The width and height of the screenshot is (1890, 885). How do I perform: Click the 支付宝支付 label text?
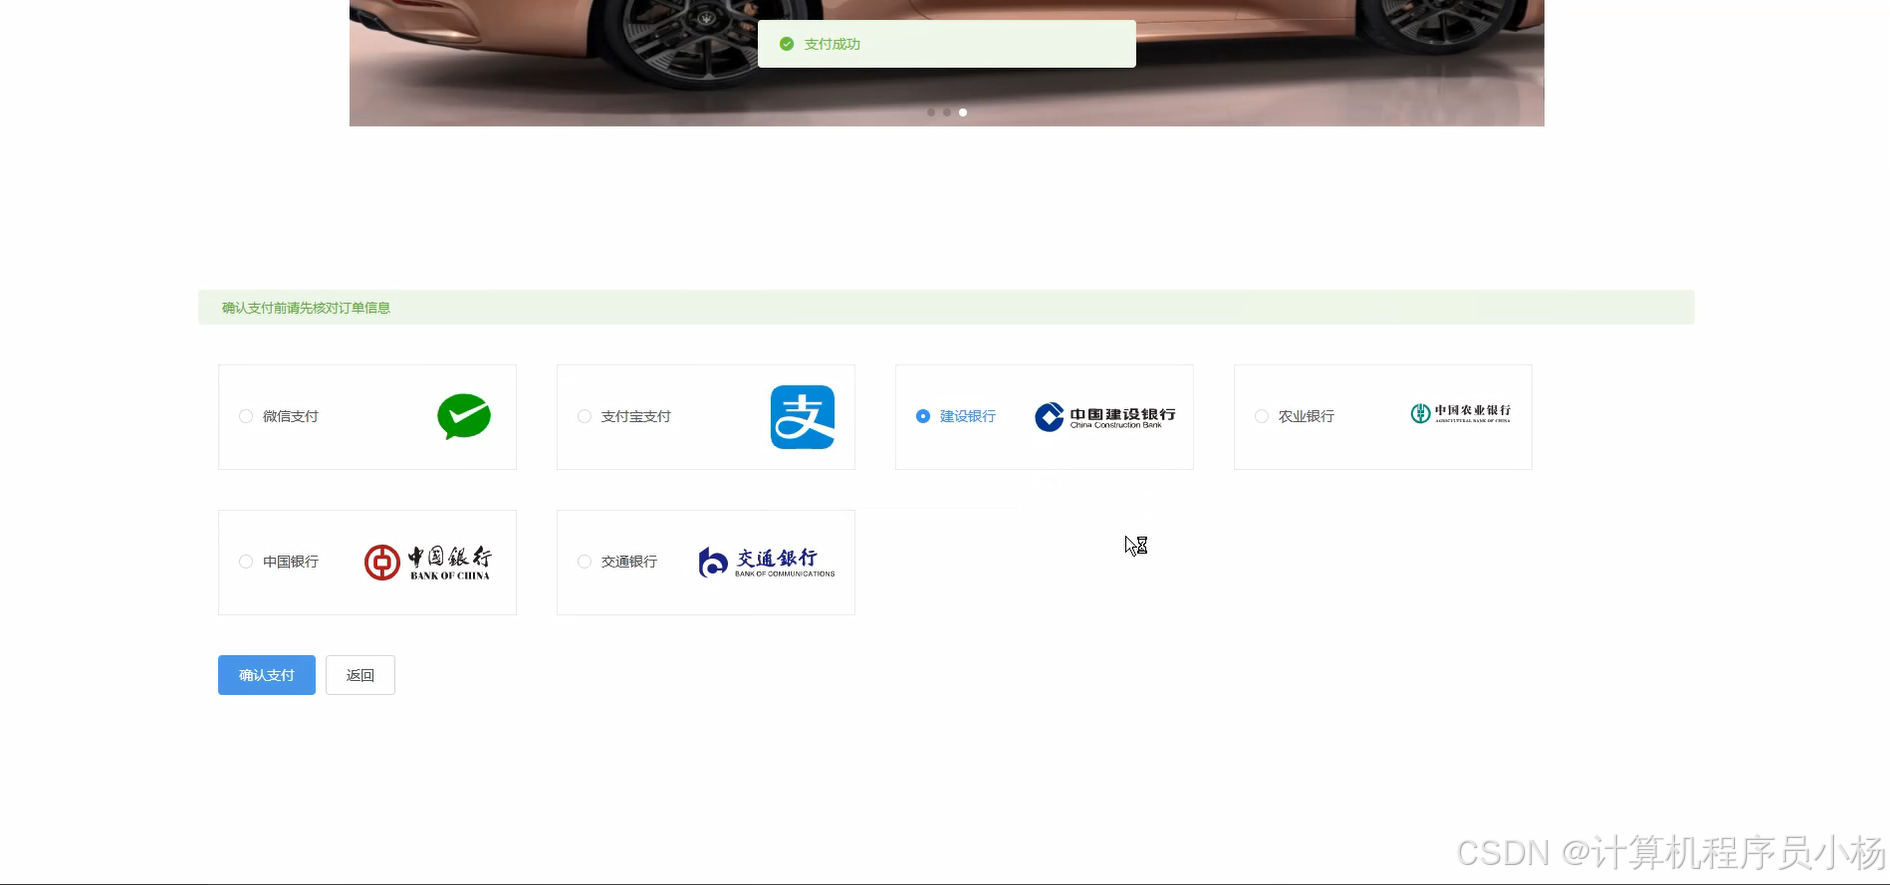[x=636, y=416]
